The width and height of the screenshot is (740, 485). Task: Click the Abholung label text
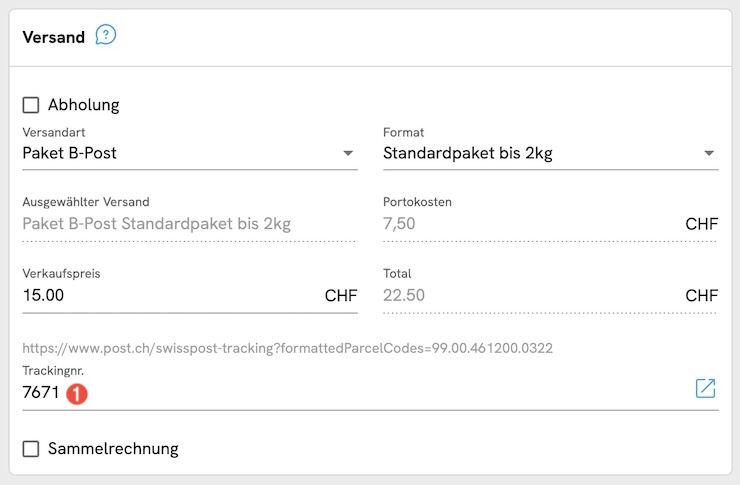click(x=83, y=104)
